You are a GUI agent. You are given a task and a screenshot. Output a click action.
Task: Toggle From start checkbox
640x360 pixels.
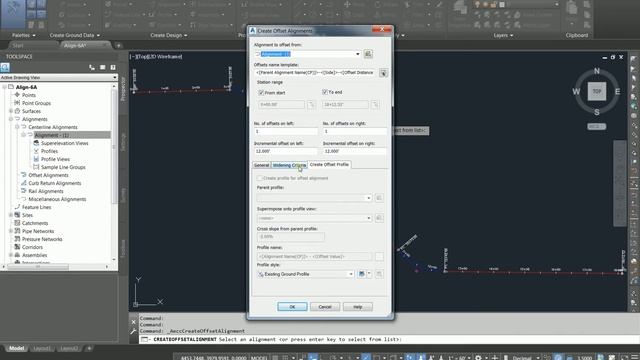point(261,93)
